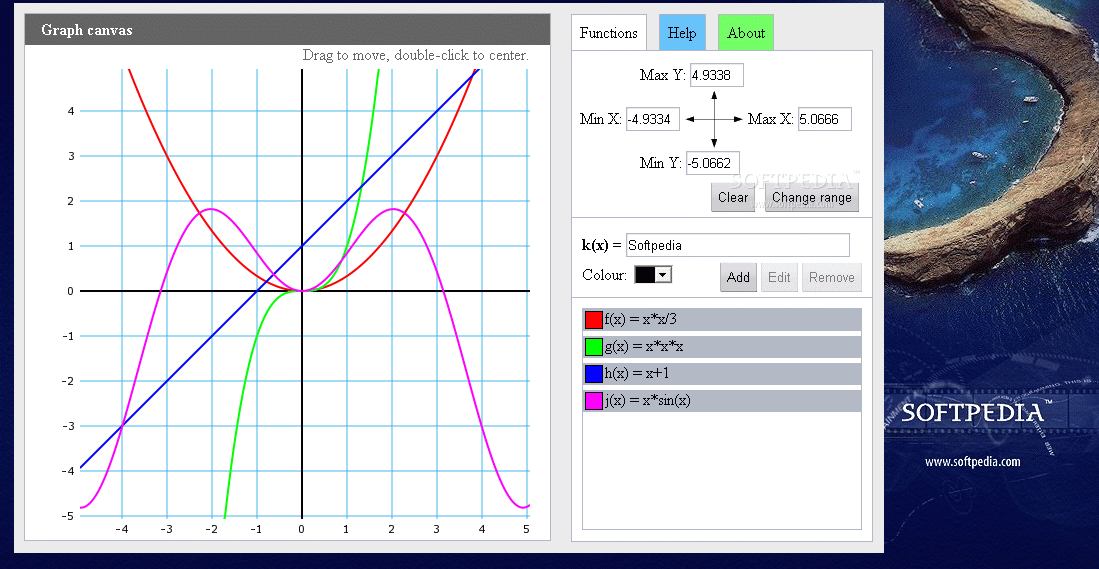Screen dimensions: 1099x569
Task: Click the Min X input field
Action: (x=653, y=119)
